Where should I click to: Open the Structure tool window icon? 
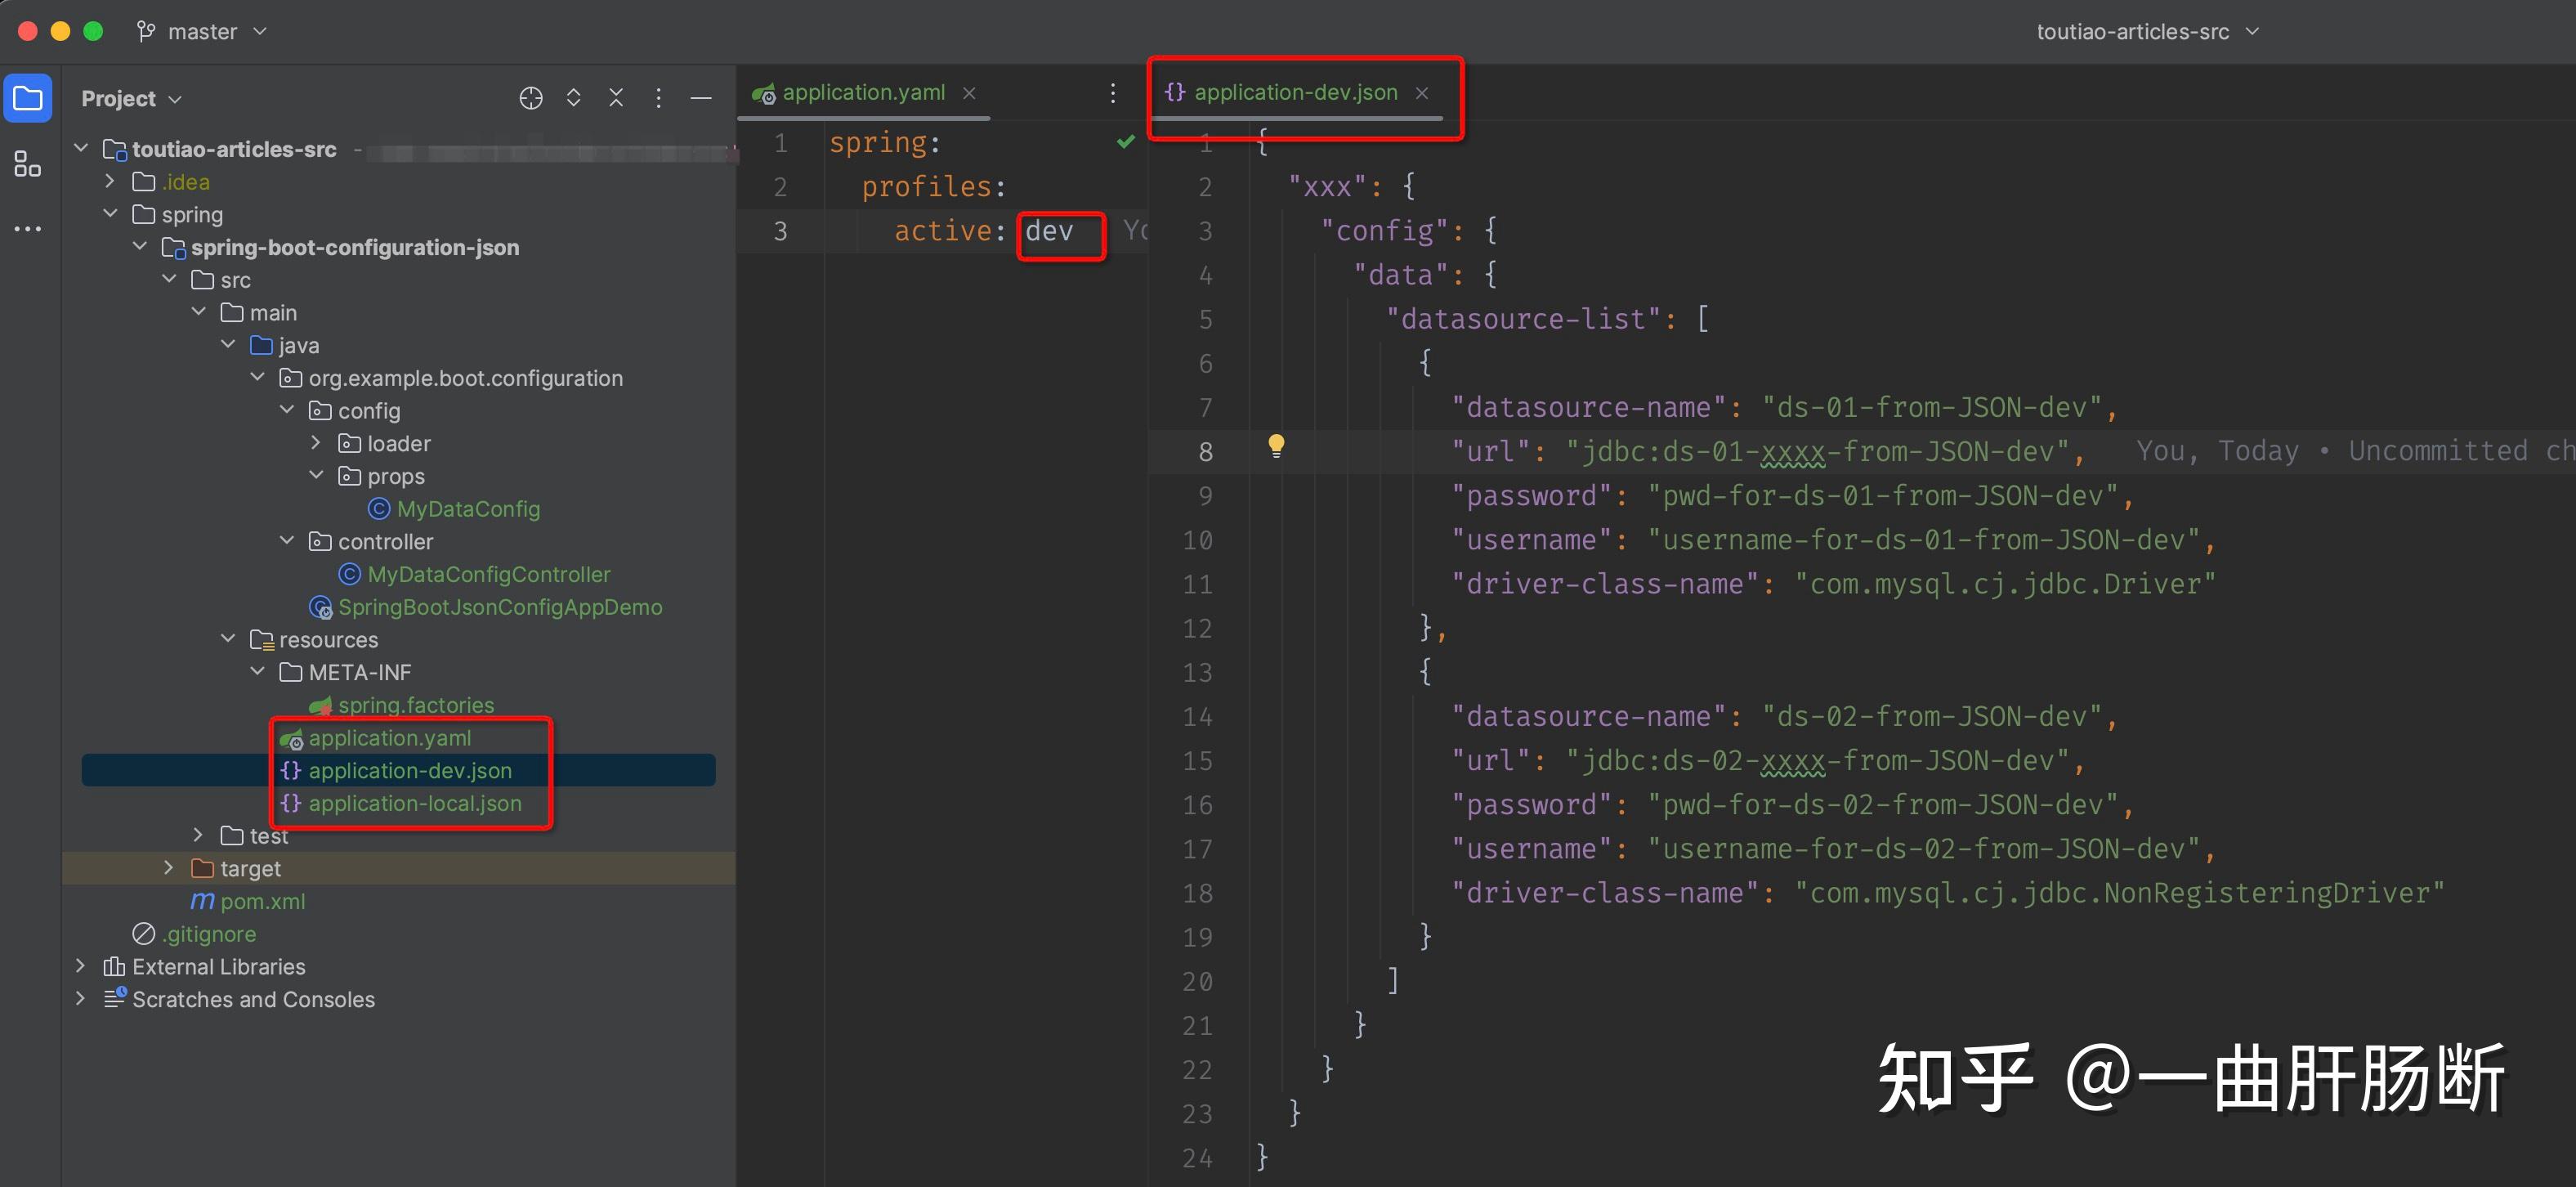click(x=28, y=164)
